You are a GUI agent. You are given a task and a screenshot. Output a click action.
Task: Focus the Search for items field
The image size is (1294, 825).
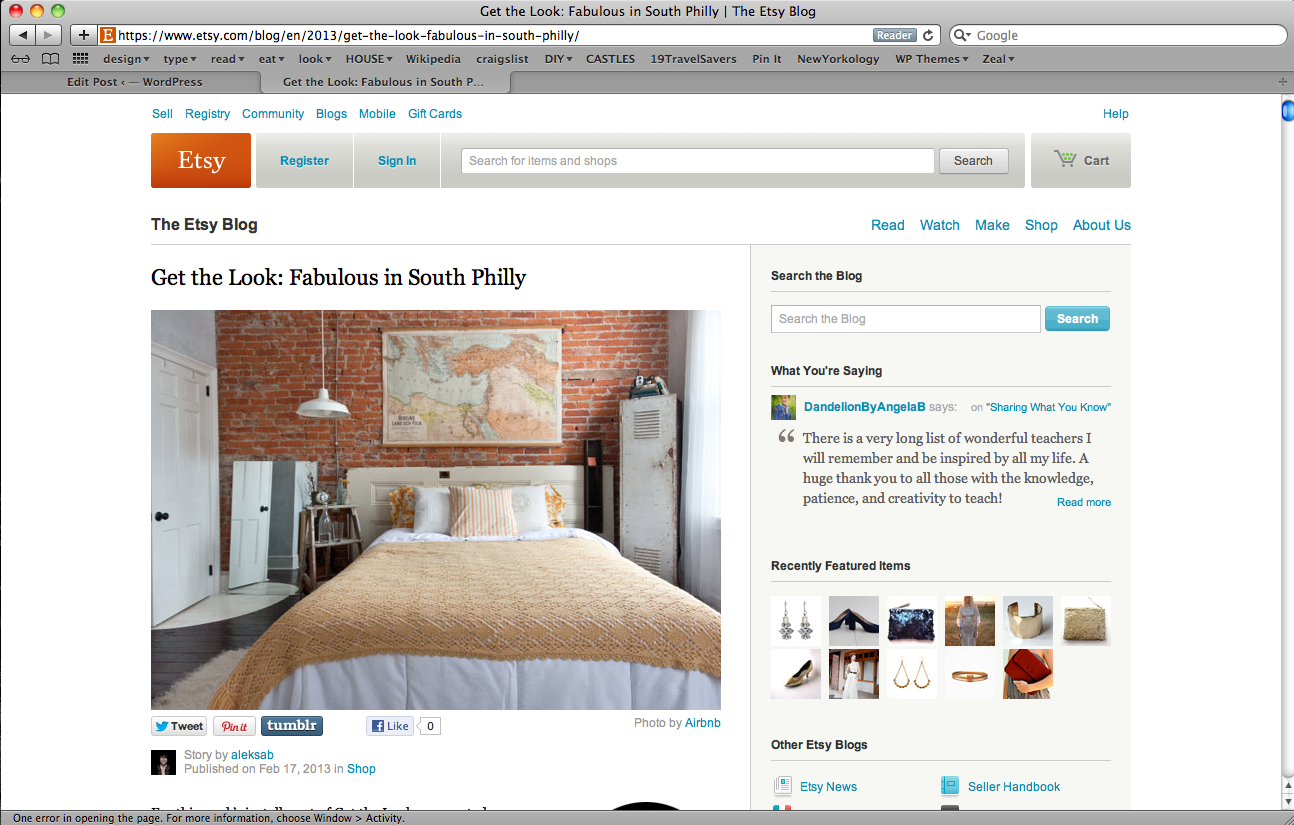click(698, 161)
